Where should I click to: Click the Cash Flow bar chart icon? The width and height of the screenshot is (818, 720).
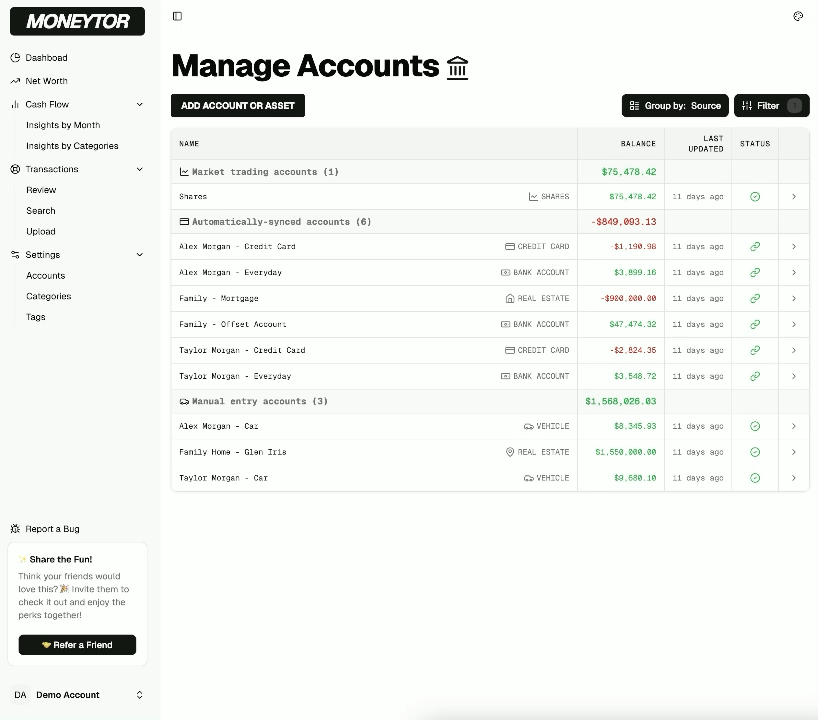pyautogui.click(x=14, y=103)
